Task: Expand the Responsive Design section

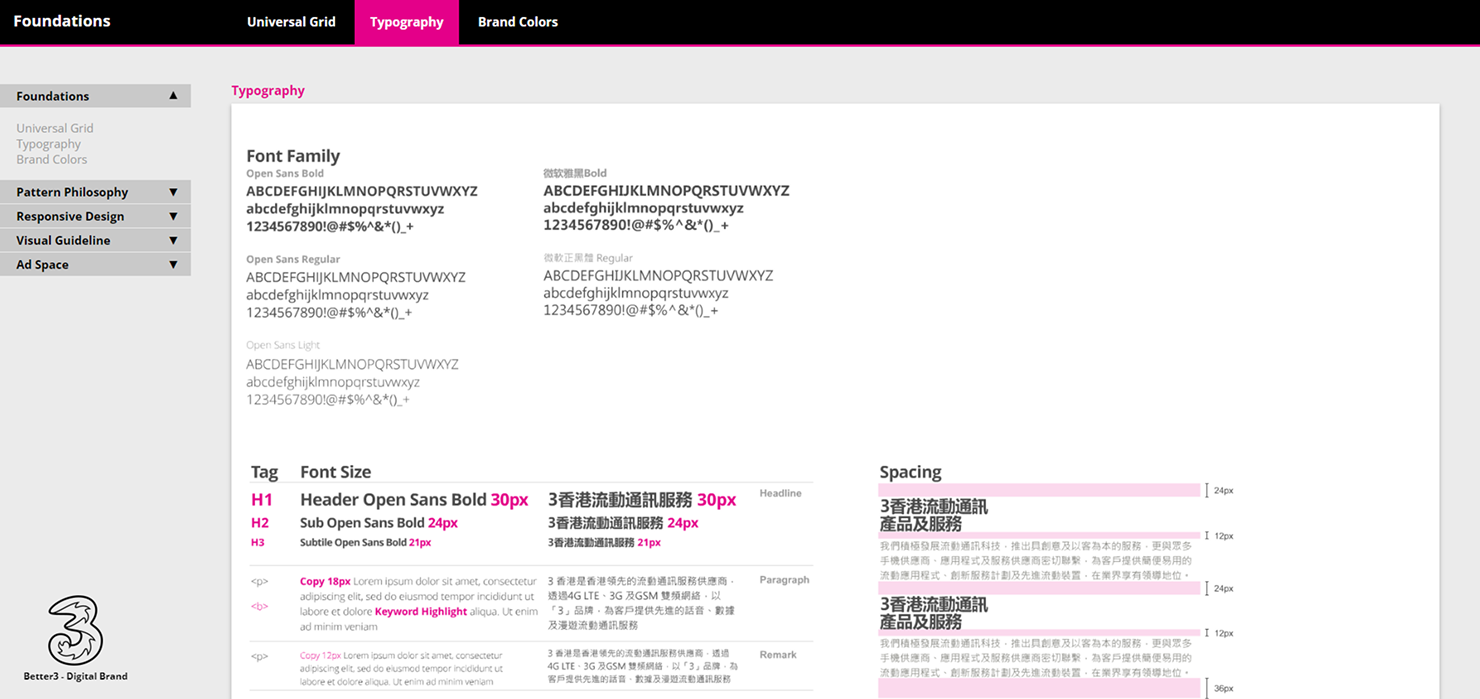Action: tap(173, 216)
